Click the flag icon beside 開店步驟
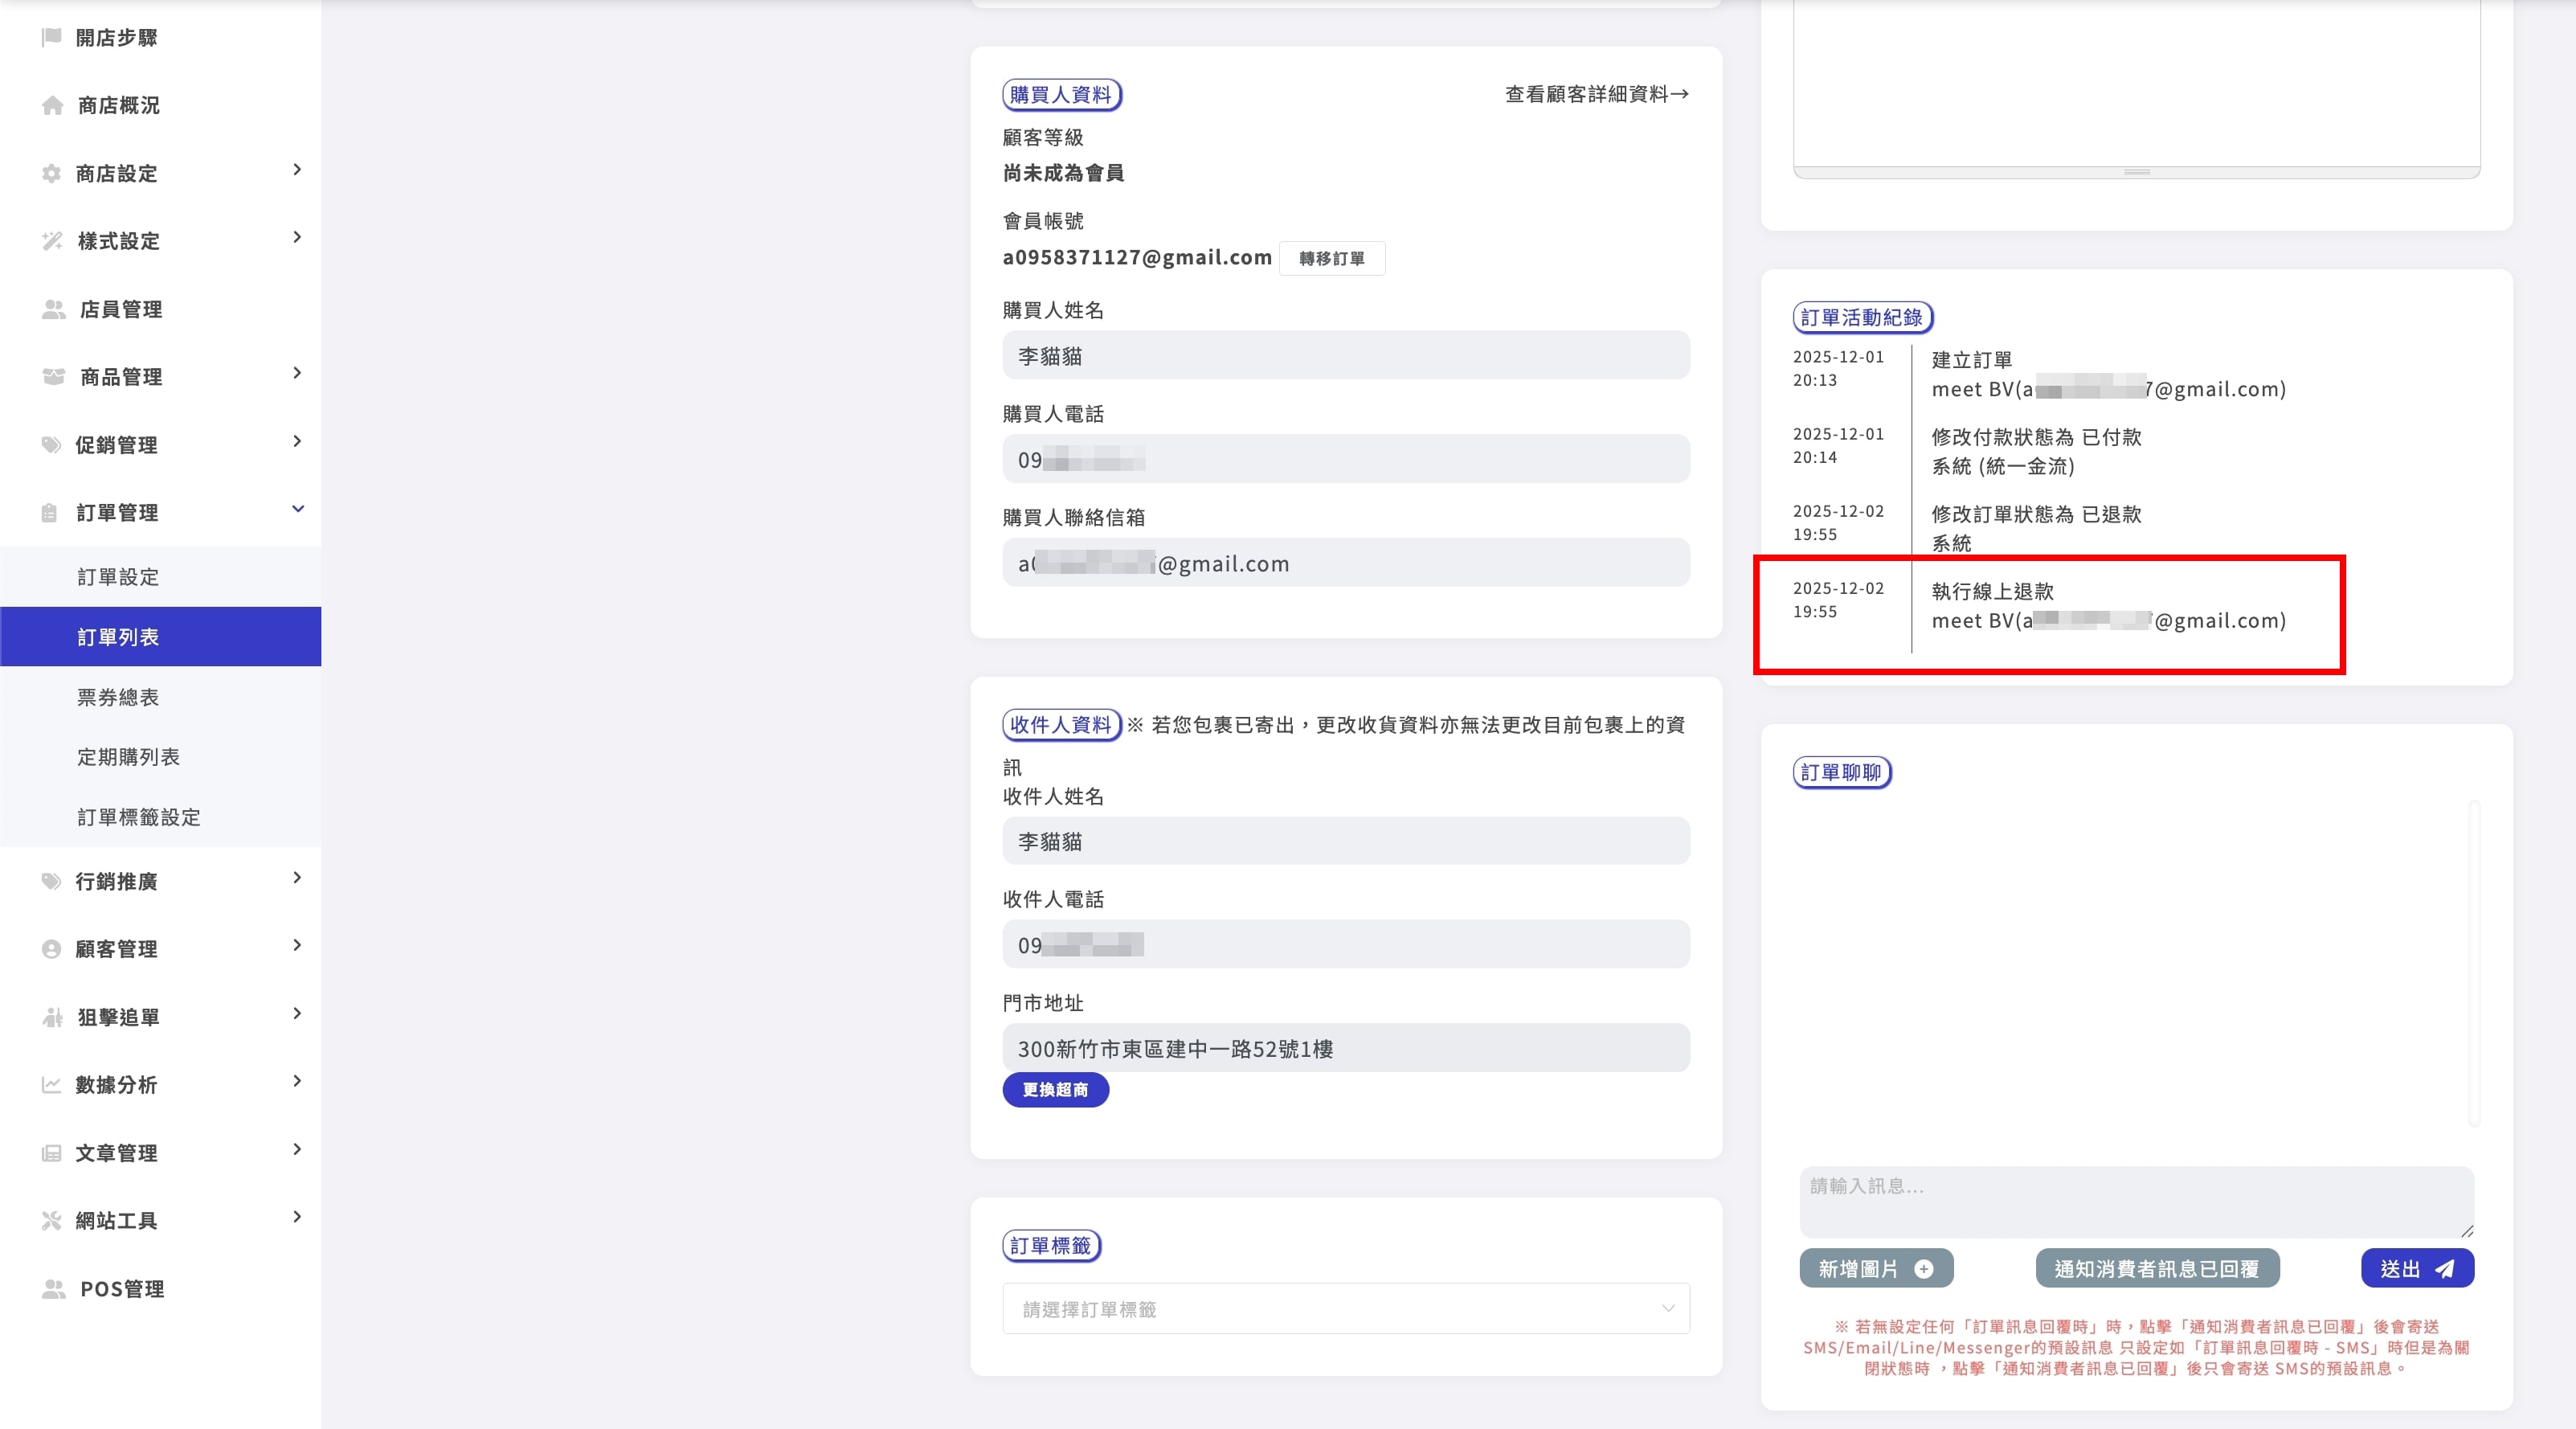This screenshot has width=2576, height=1429. click(52, 37)
